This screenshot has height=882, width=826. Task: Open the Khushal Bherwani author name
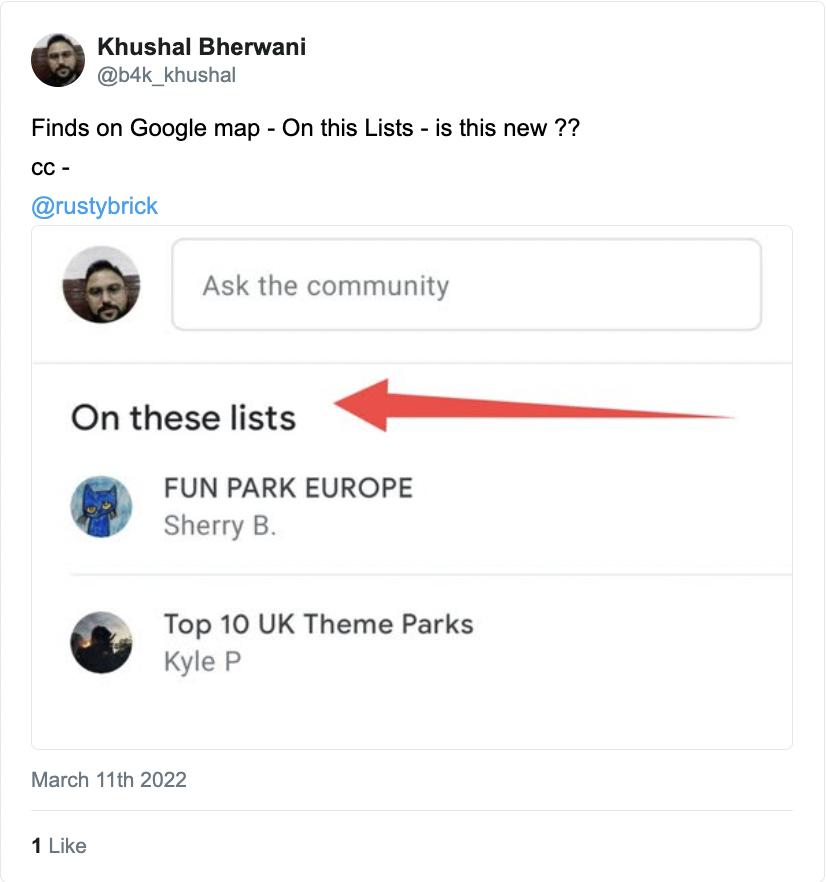point(201,47)
